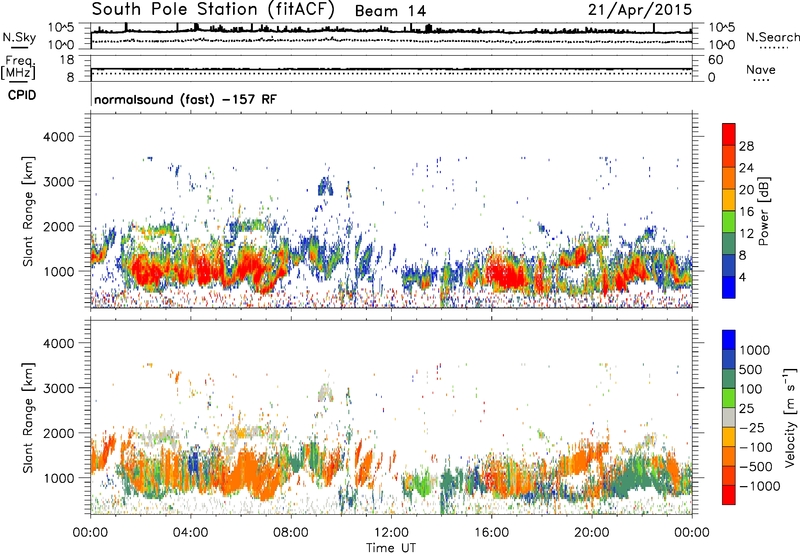Image resolution: width=800 pixels, height=554 pixels.
Task: Click the '08:00' time axis tick label
Action: [291, 533]
